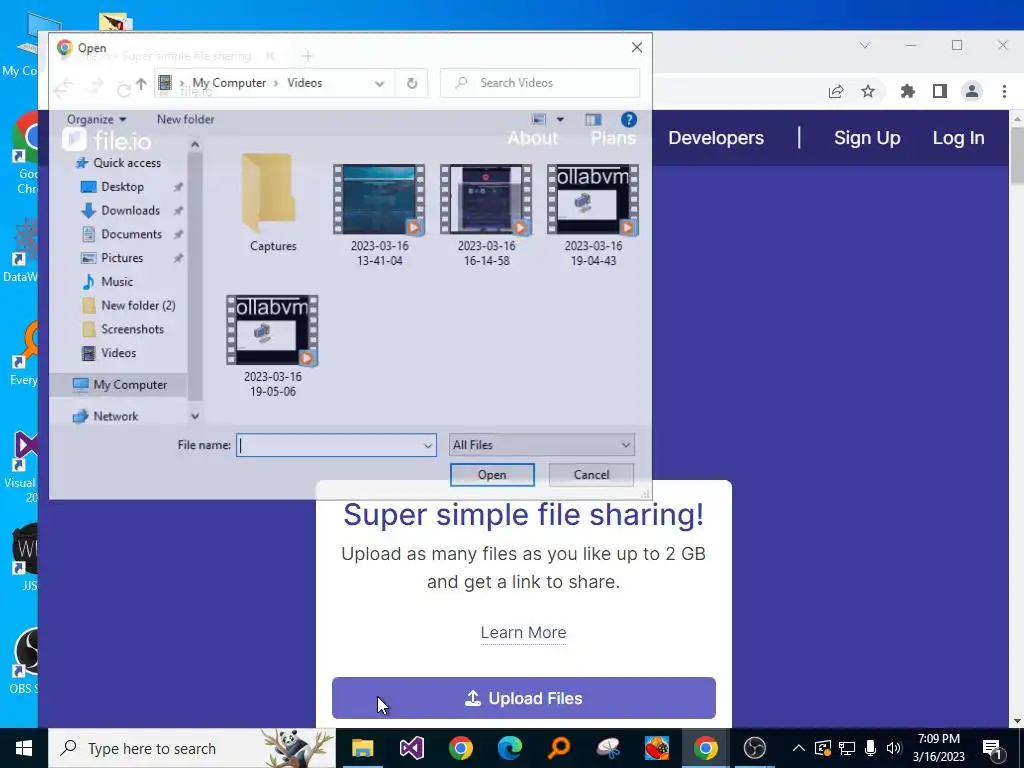Open Chrome extensions puzzle icon
This screenshot has height=768, width=1024.
[x=908, y=91]
